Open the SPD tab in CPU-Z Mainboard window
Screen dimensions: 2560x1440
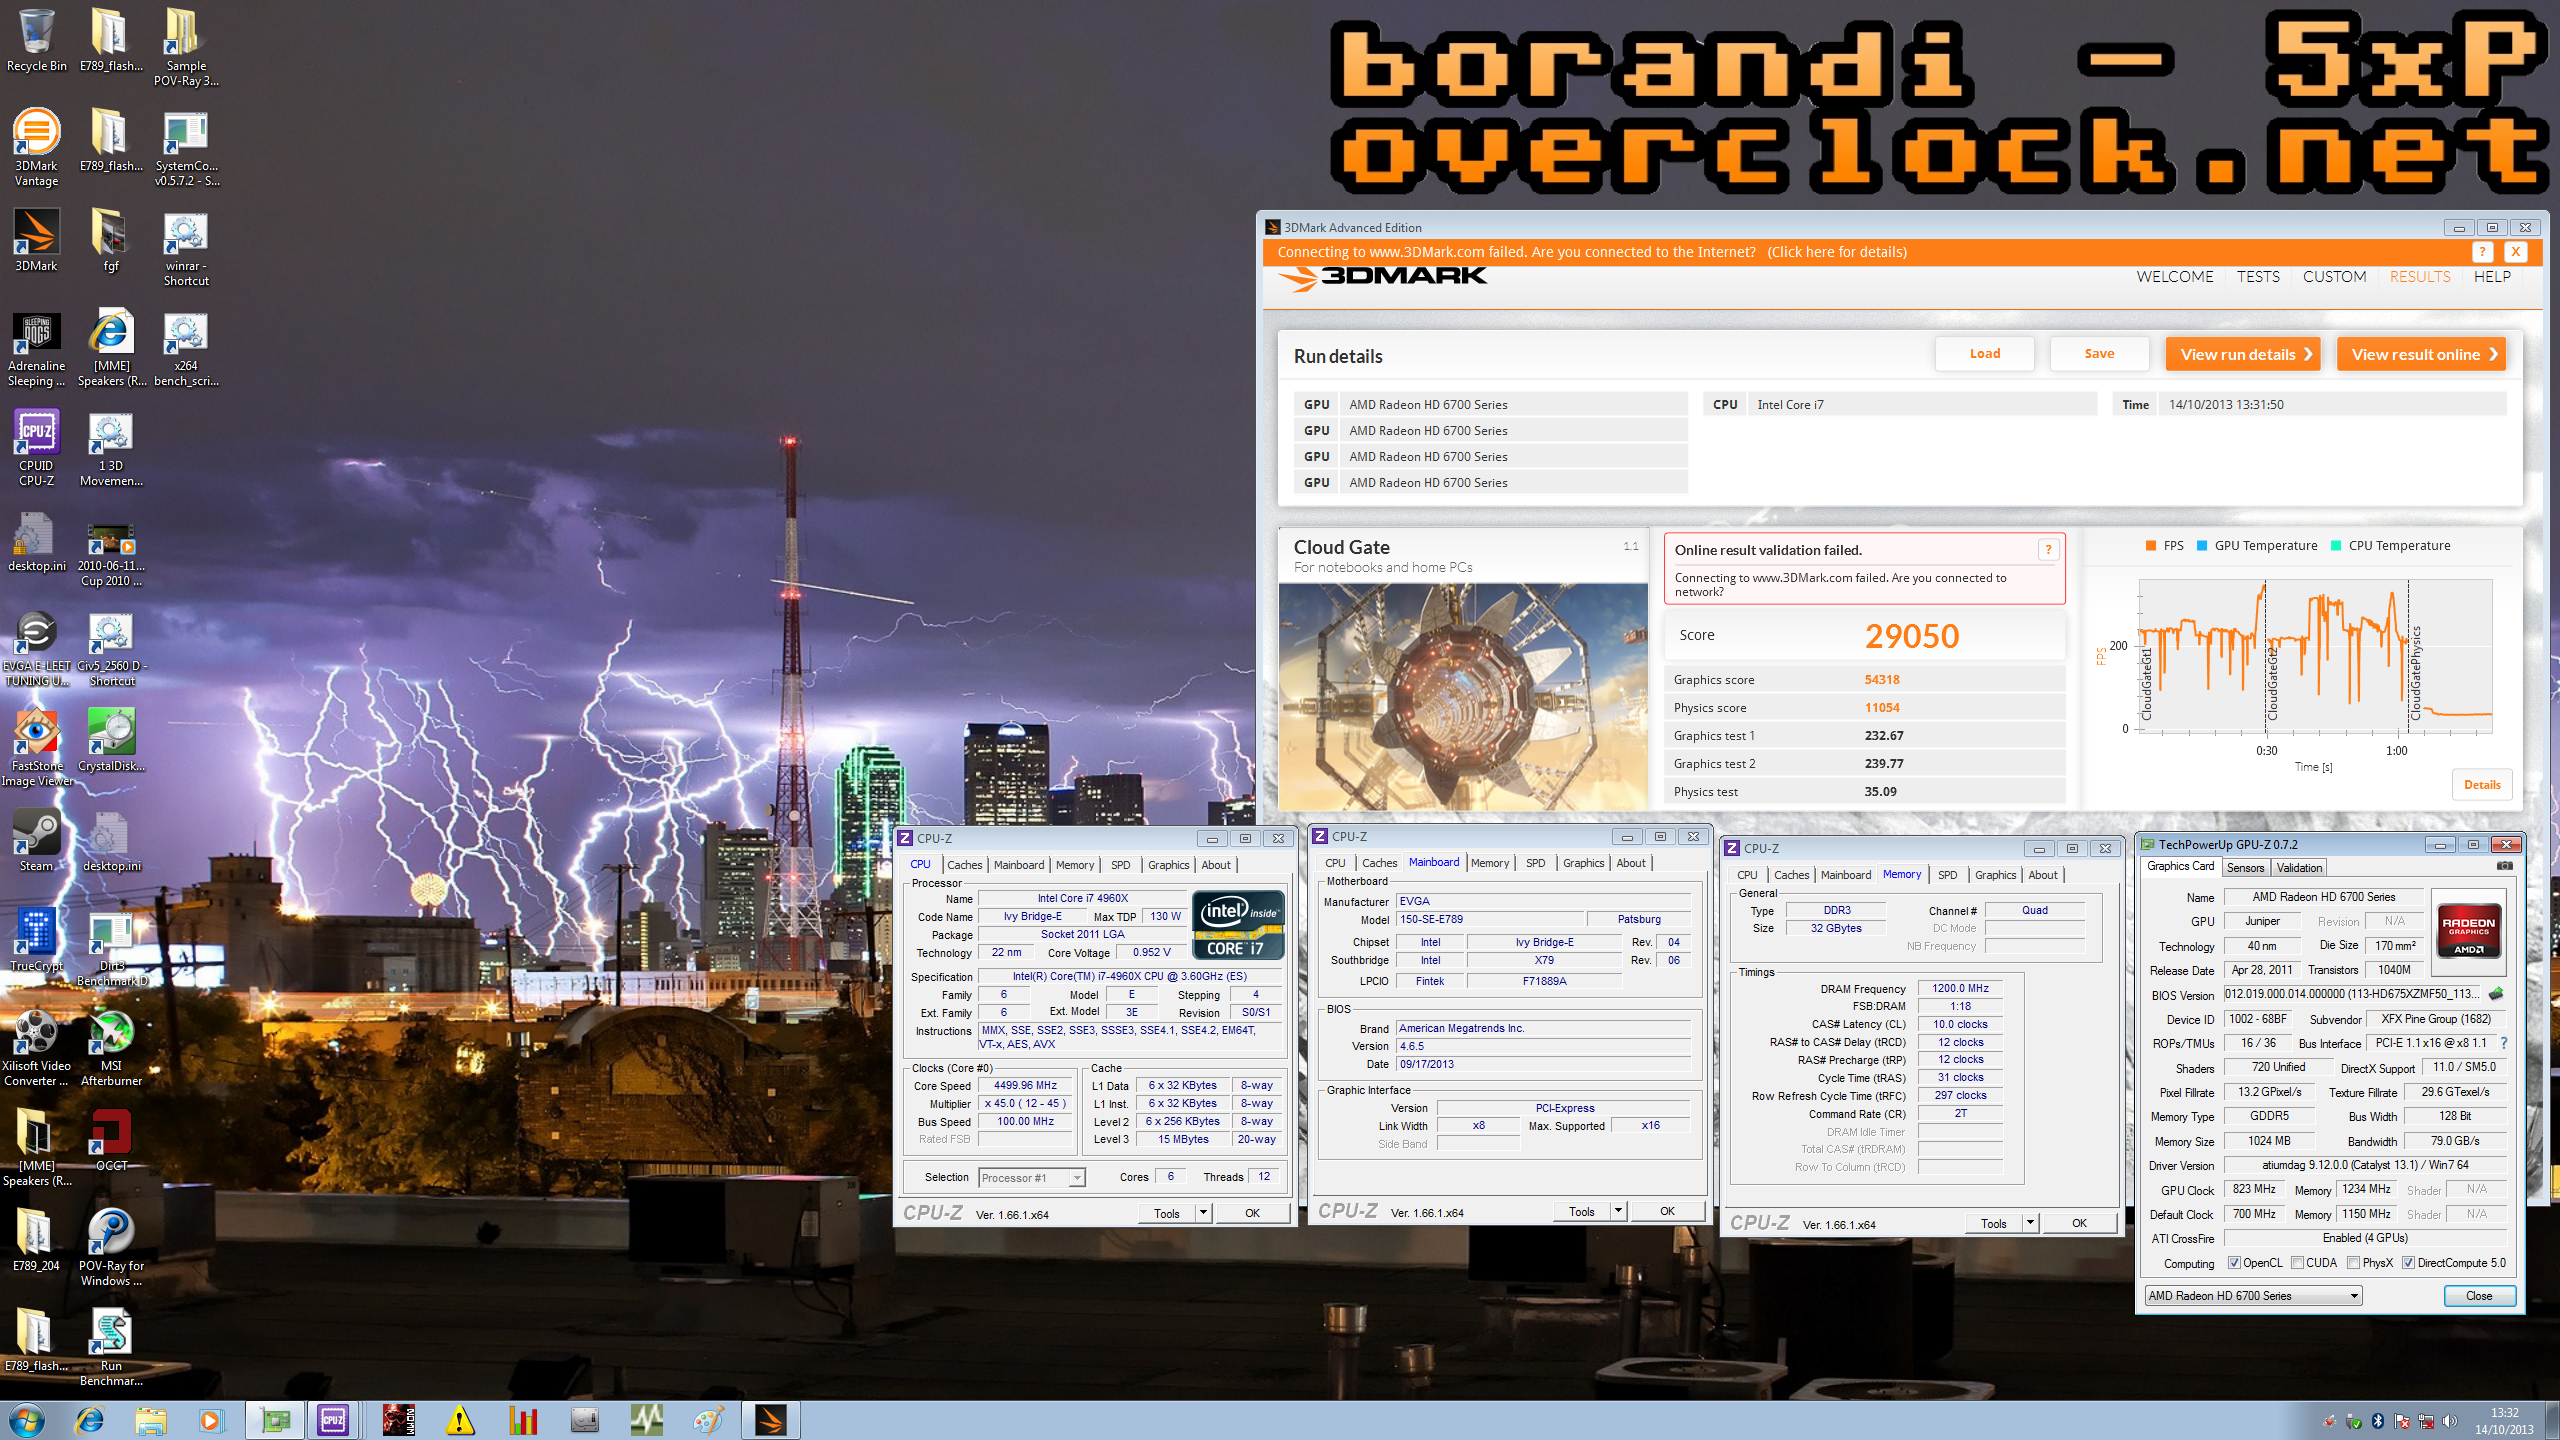coord(1535,863)
